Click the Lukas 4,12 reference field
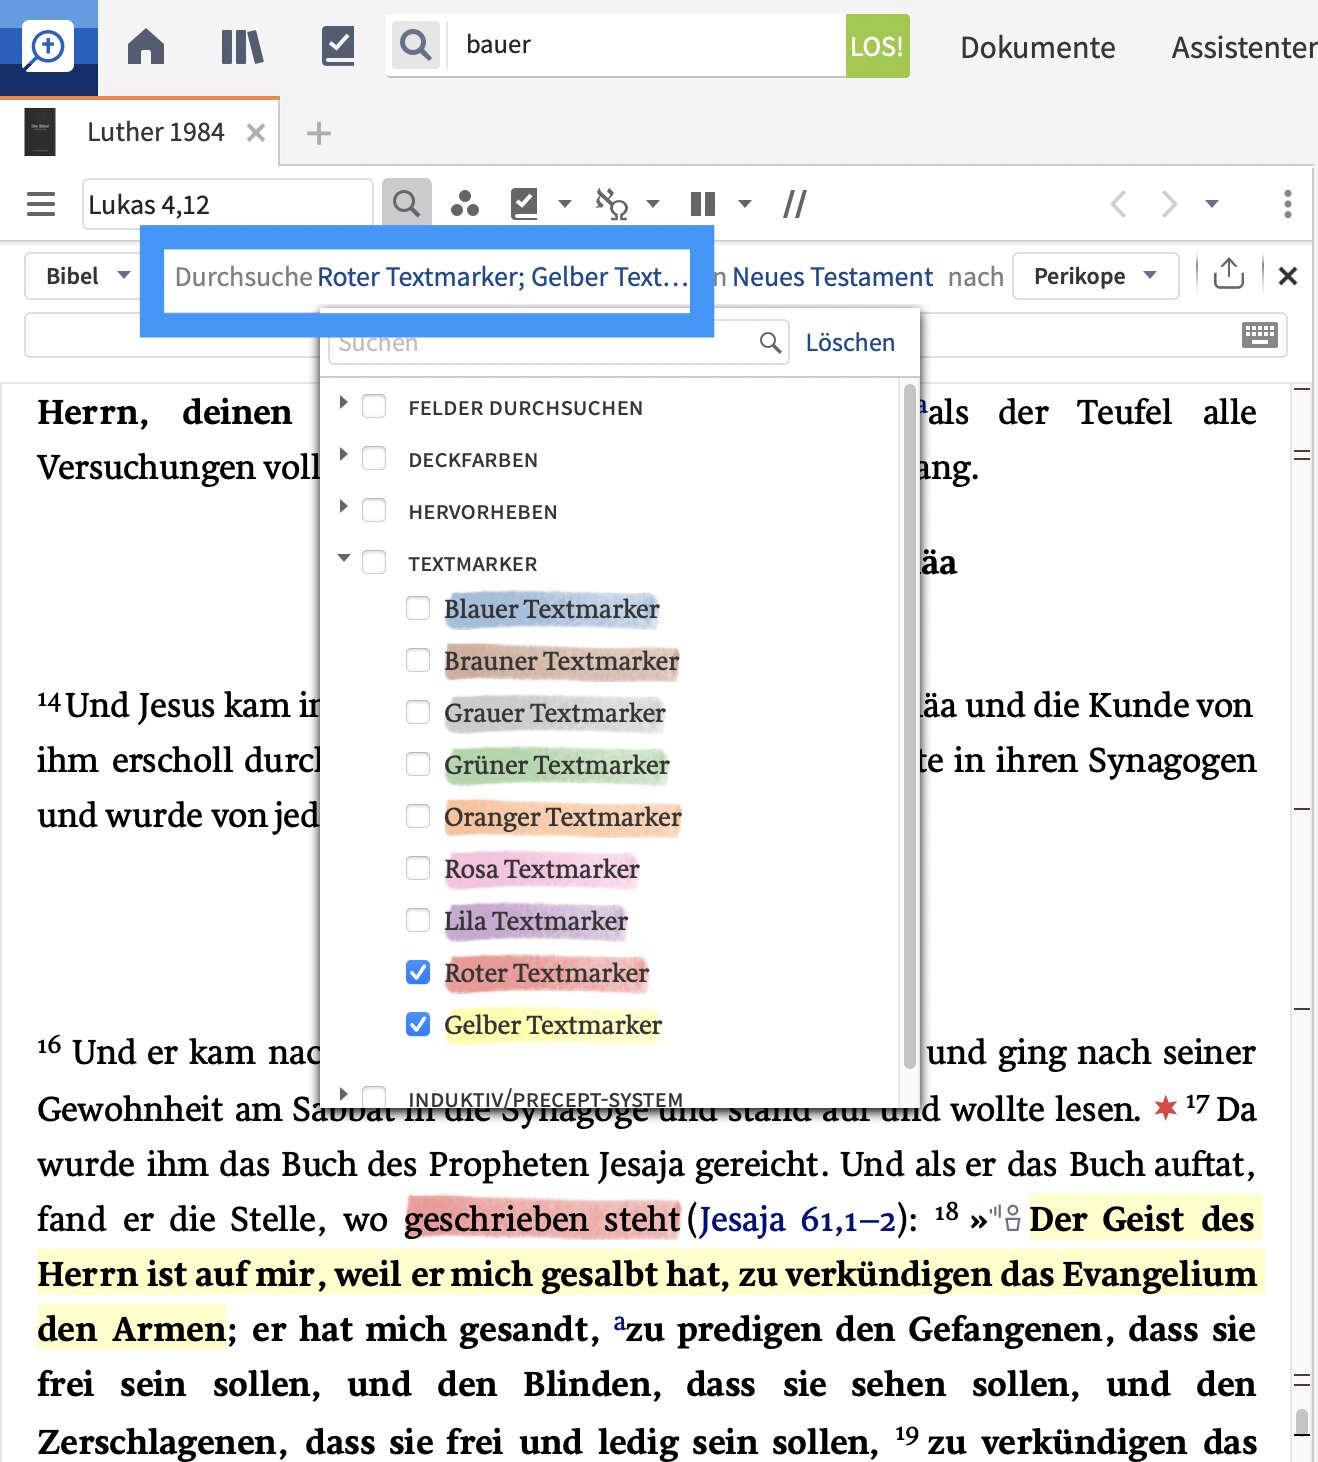 (x=227, y=204)
